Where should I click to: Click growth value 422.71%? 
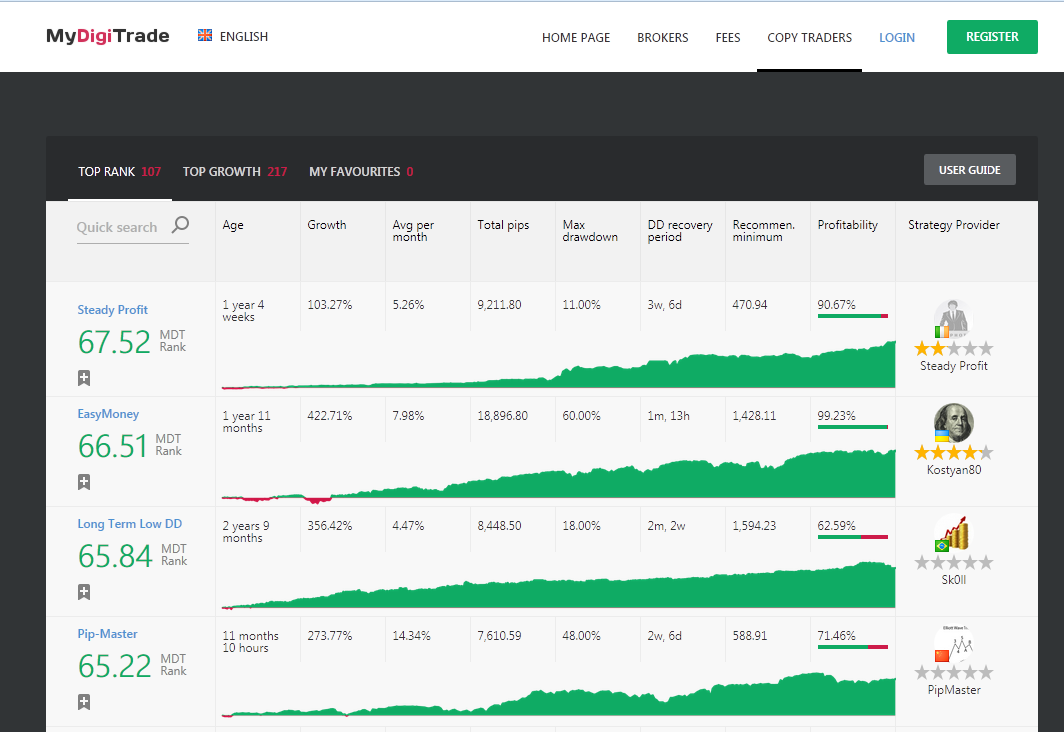pos(330,415)
